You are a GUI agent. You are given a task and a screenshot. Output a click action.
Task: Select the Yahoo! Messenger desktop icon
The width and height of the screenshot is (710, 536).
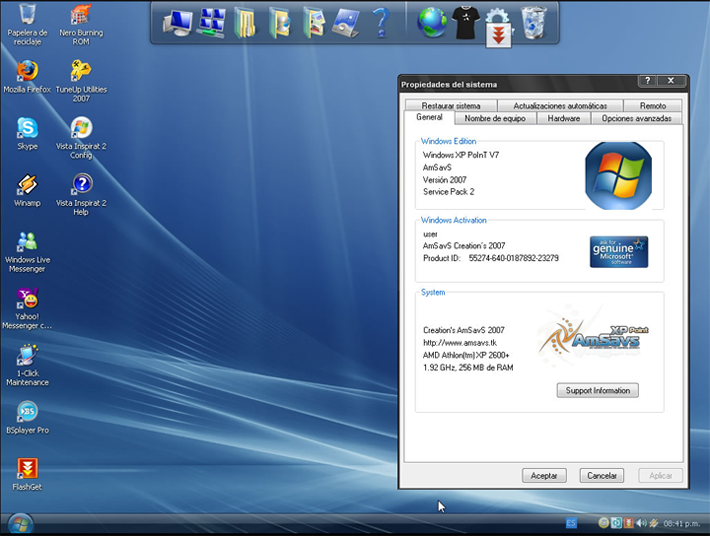[x=27, y=309]
